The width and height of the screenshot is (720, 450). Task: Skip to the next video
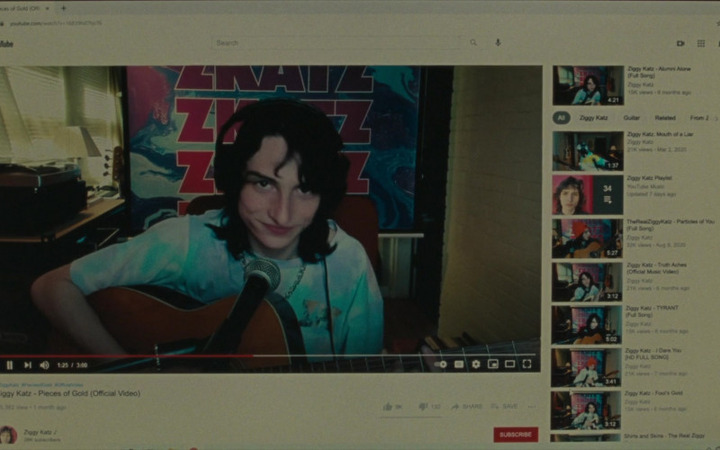click(28, 365)
